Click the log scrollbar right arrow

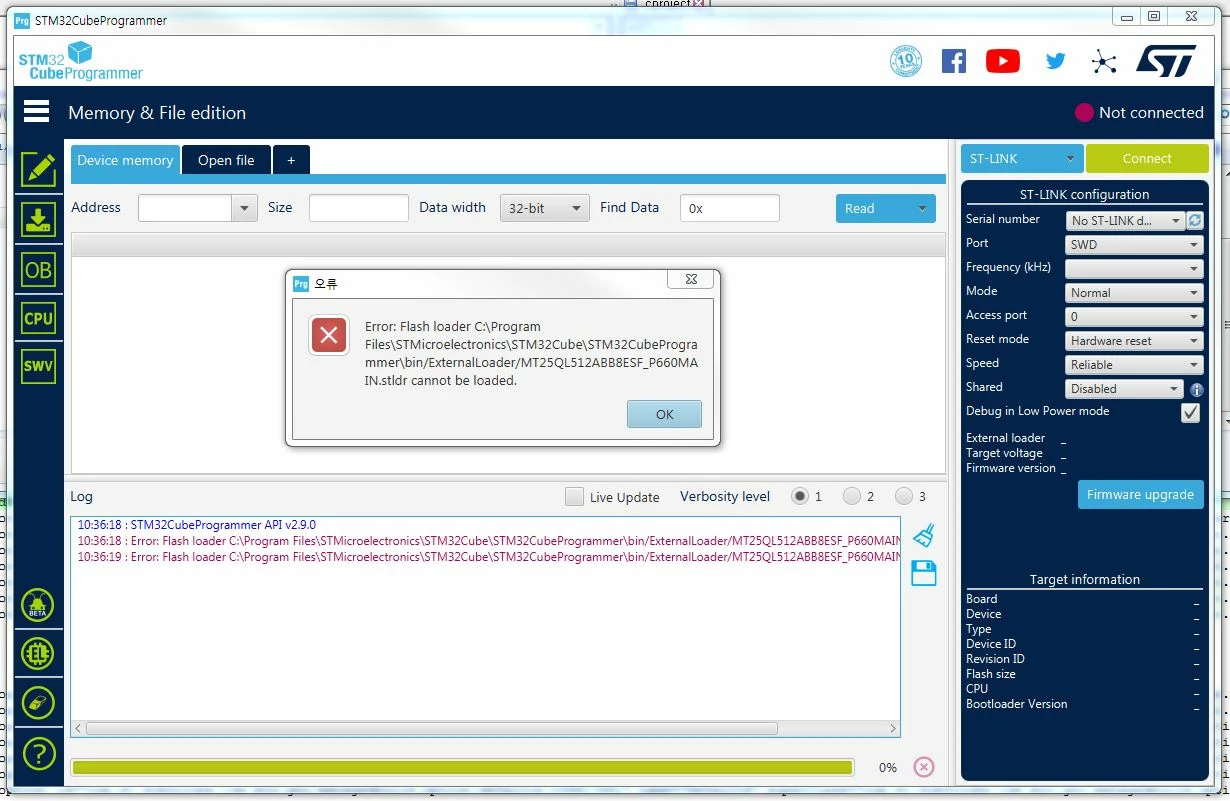pyautogui.click(x=893, y=728)
